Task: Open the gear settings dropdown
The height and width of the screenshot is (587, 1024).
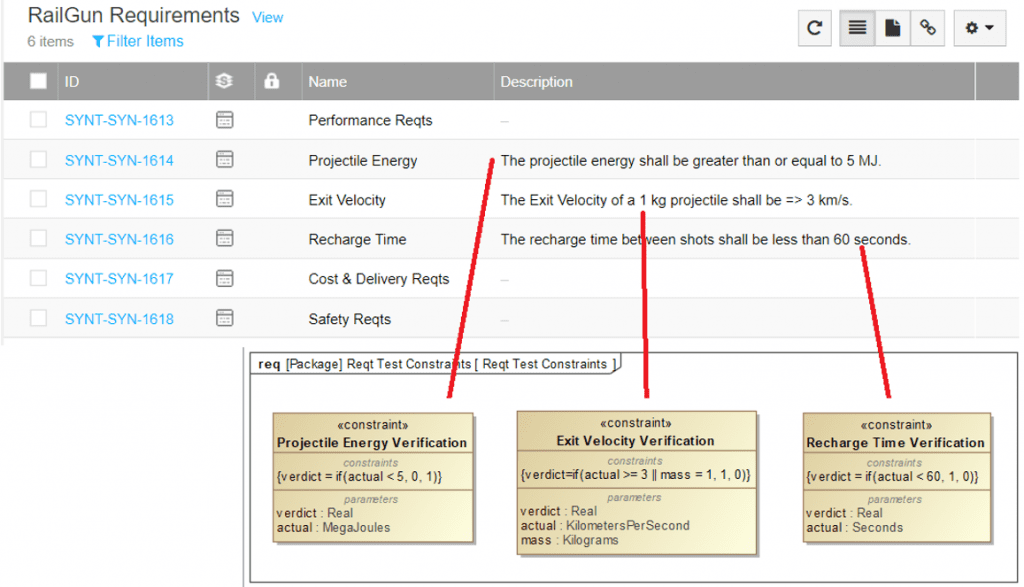Action: point(979,29)
